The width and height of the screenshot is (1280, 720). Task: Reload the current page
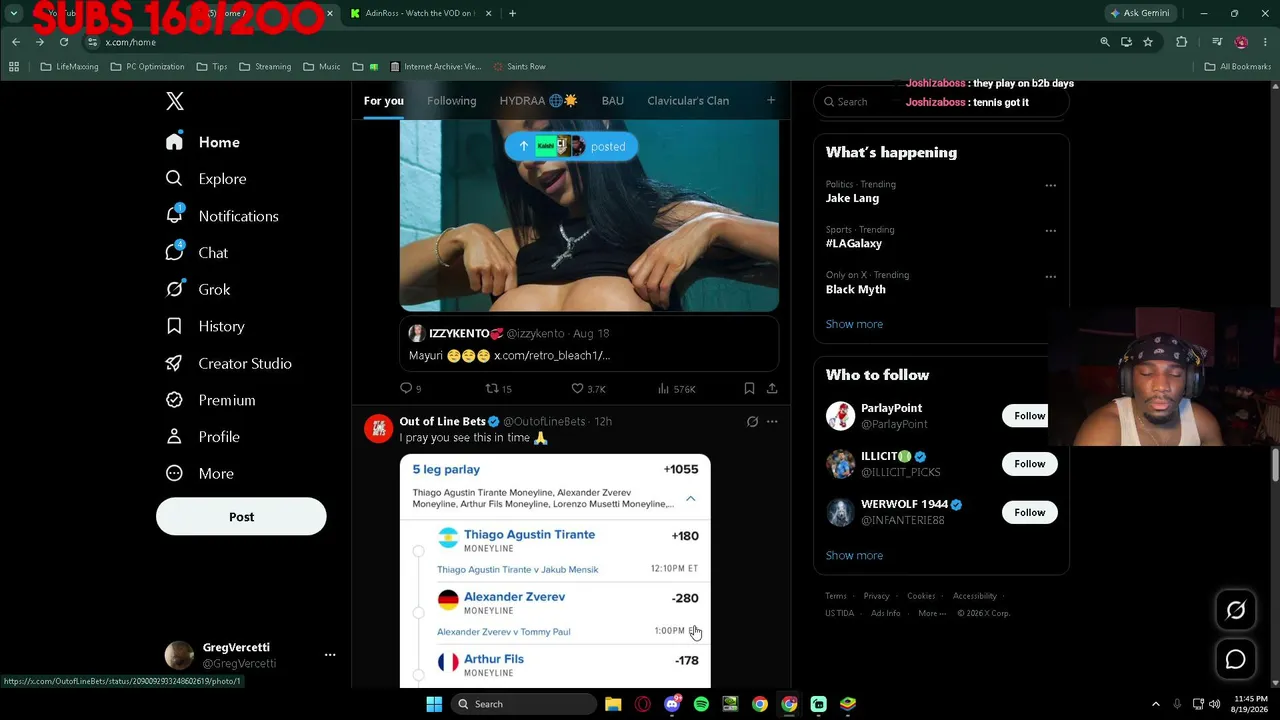[x=64, y=42]
